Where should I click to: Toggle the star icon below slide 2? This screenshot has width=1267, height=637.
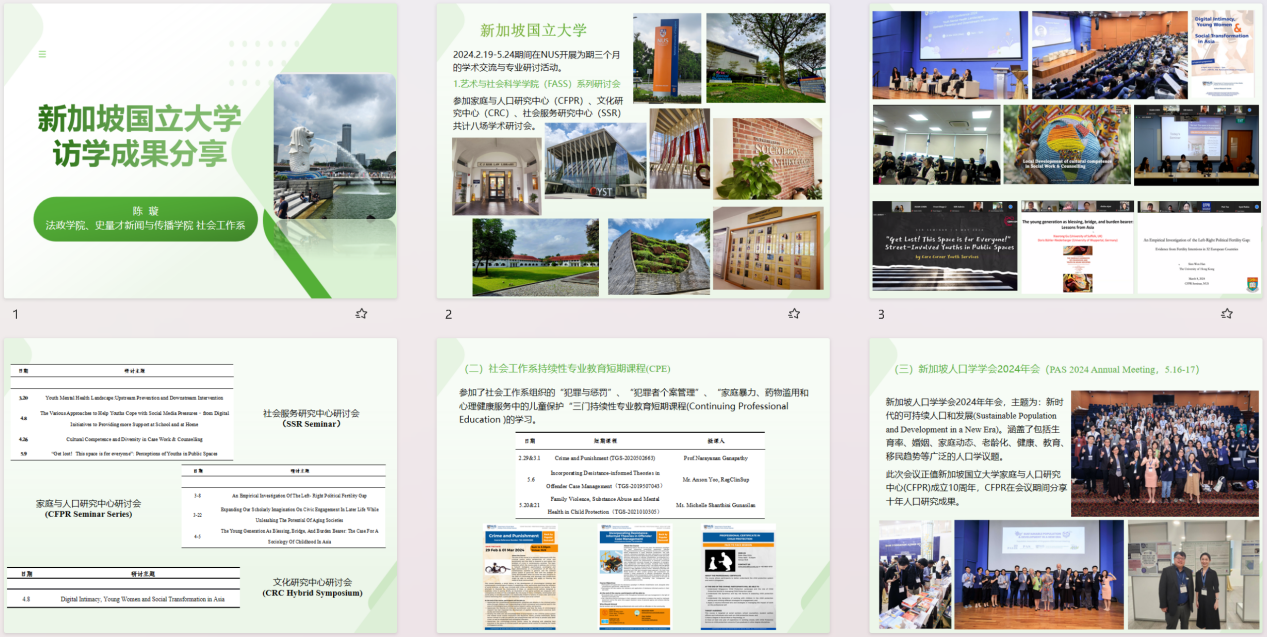click(794, 314)
